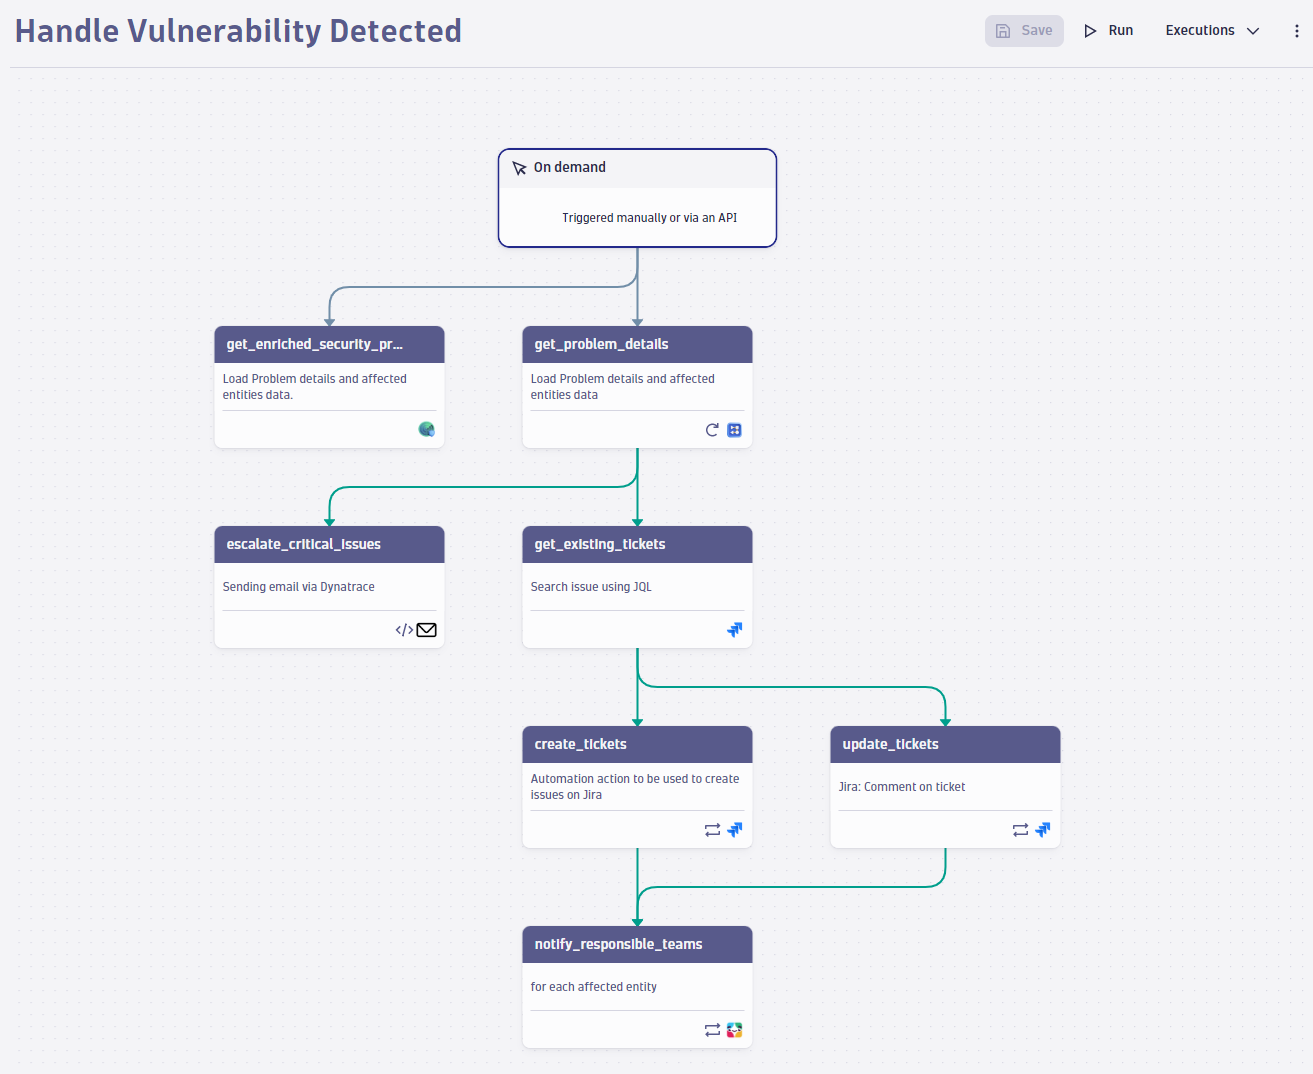1313x1074 pixels.
Task: Click globe icon on get_enriched_security_pr card
Action: 427,430
